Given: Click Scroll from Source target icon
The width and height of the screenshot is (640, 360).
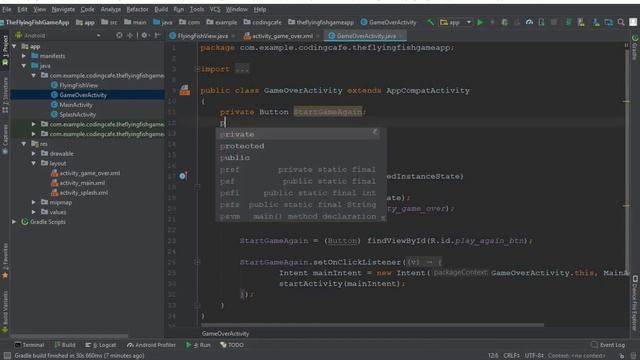Looking at the screenshot, I should [x=119, y=36].
